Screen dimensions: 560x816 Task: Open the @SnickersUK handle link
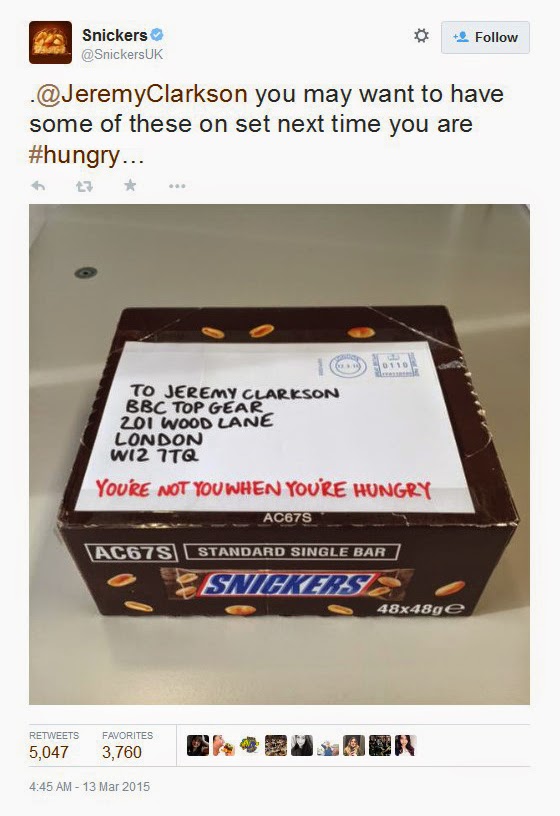coord(122,54)
